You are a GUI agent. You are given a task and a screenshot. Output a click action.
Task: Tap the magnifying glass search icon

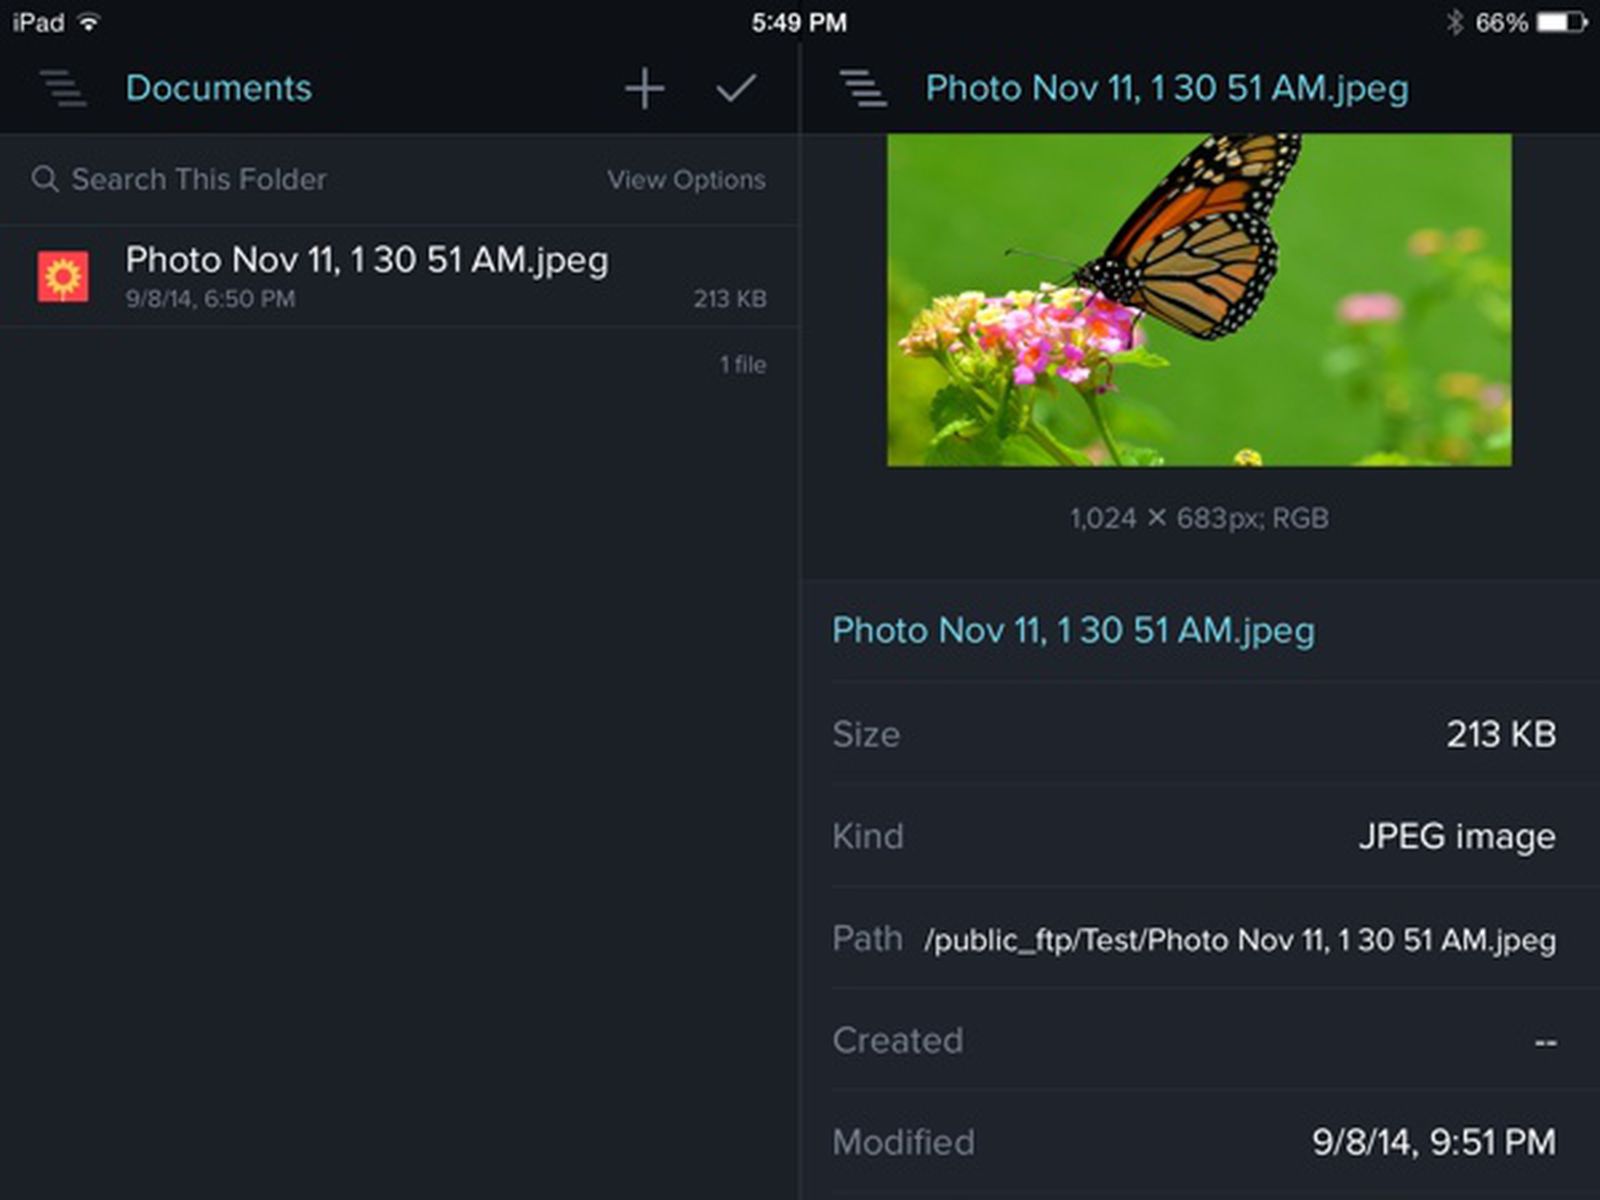[44, 179]
